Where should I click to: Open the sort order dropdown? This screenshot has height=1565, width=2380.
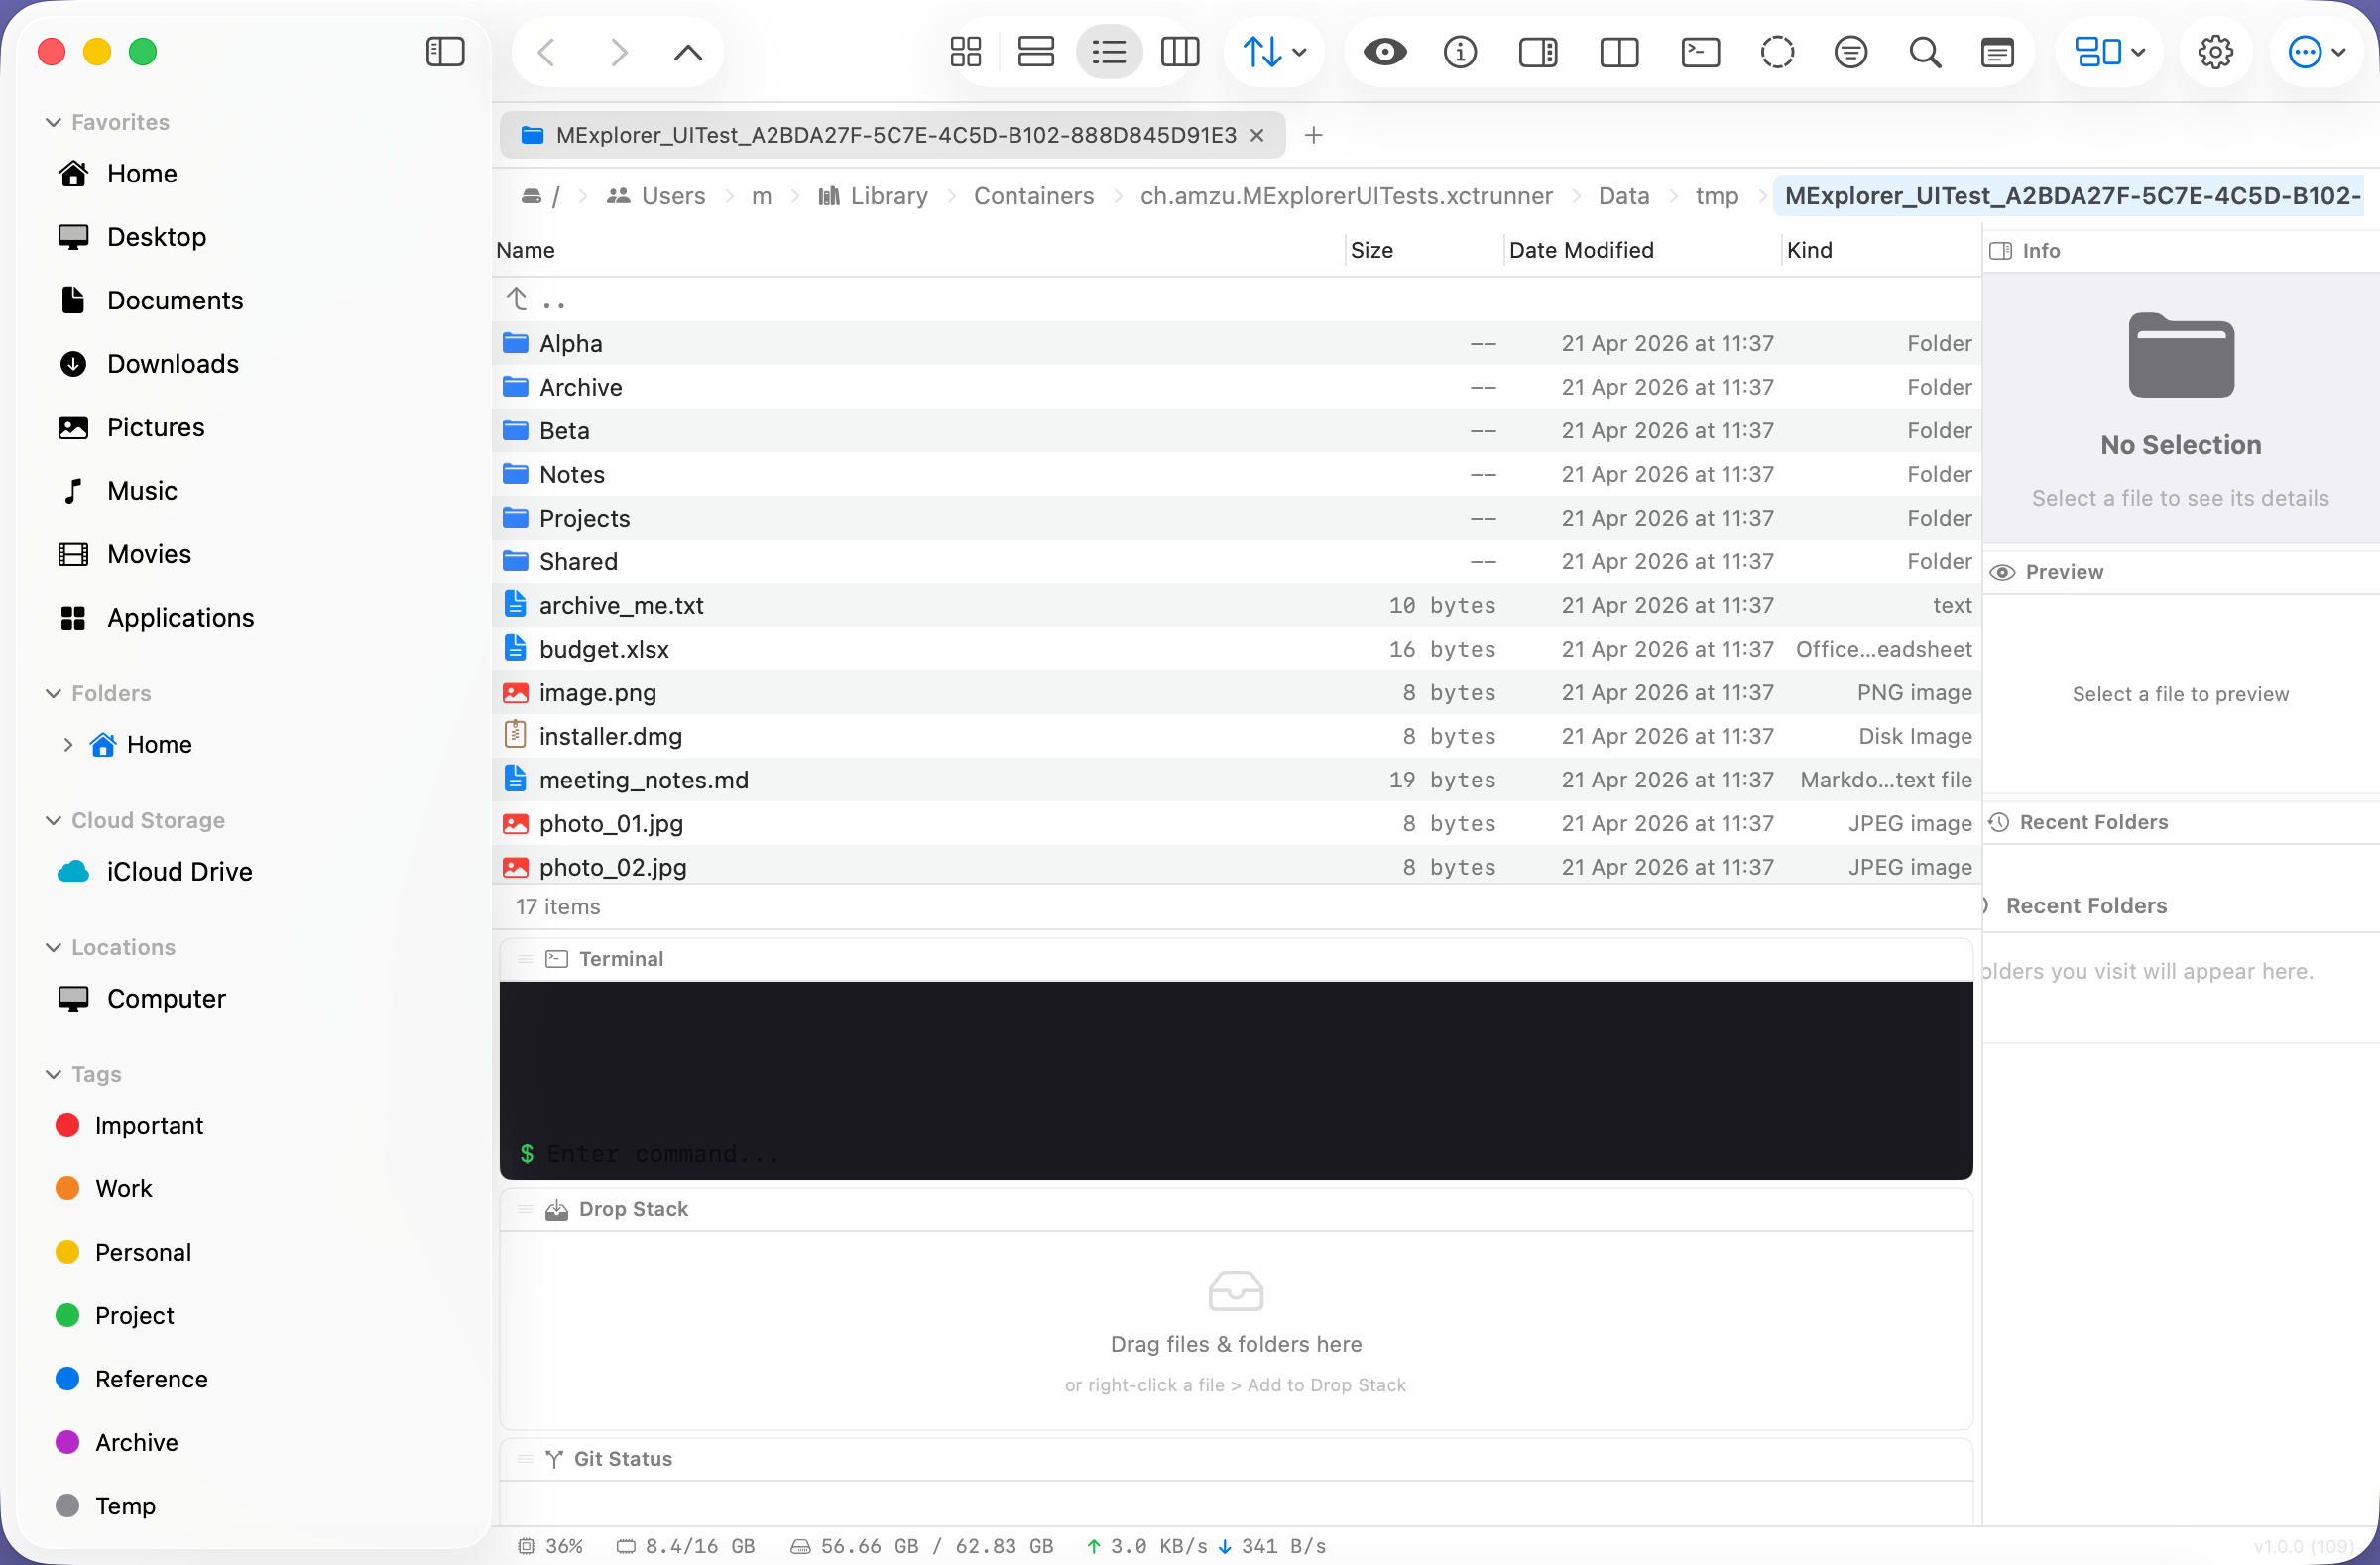tap(1274, 52)
